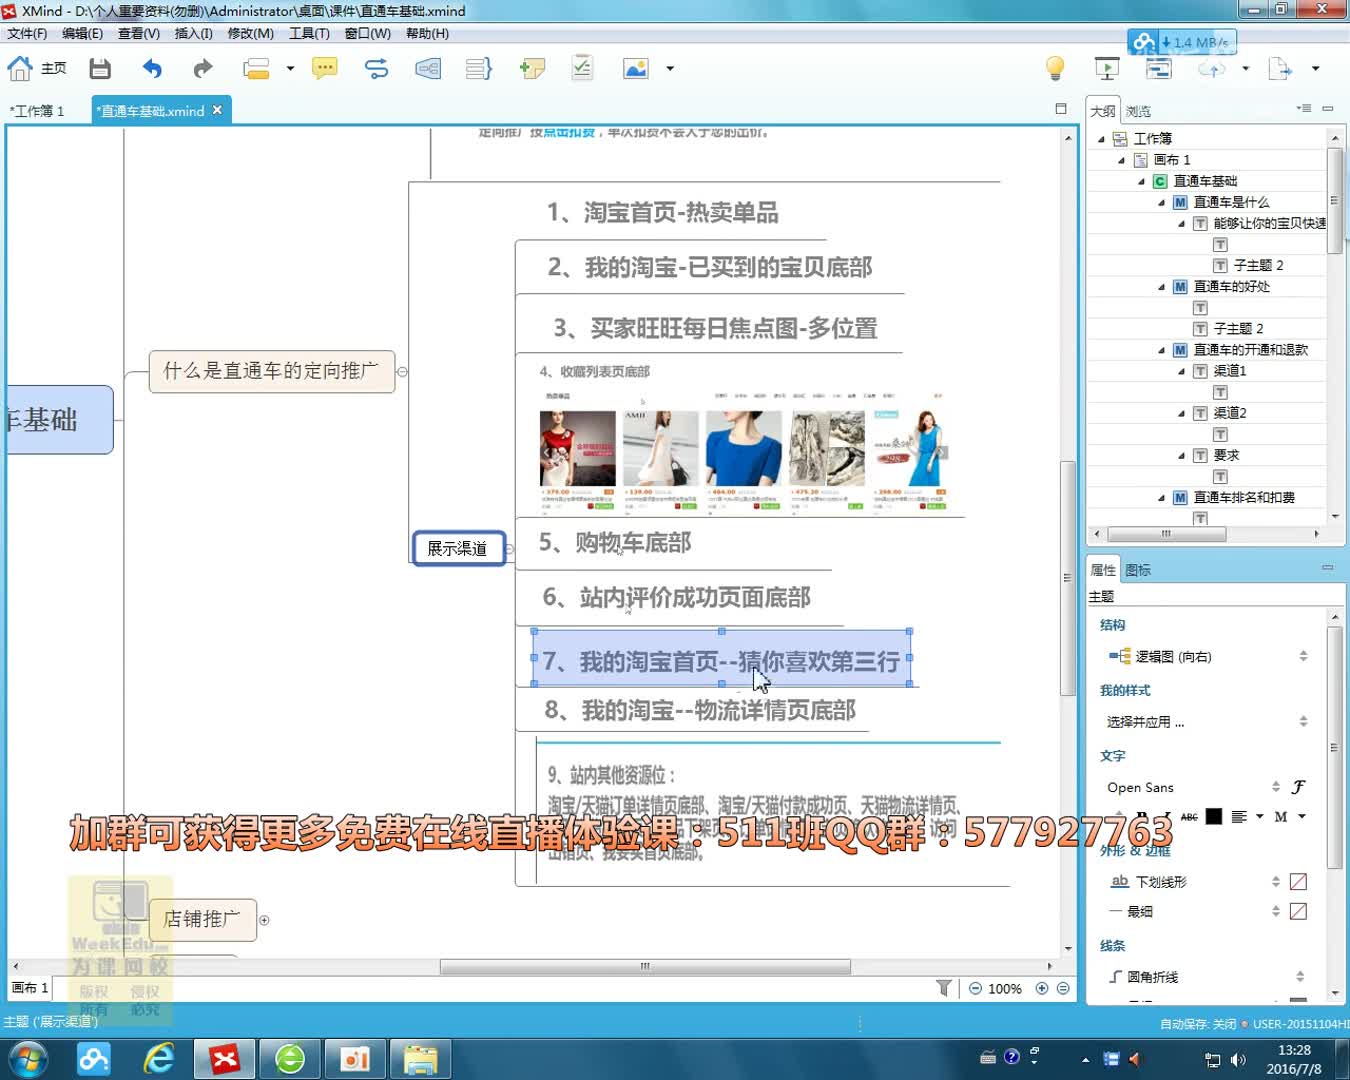
Task: Select the 什么是直通车的定向推广 topic
Action: pyautogui.click(x=271, y=371)
